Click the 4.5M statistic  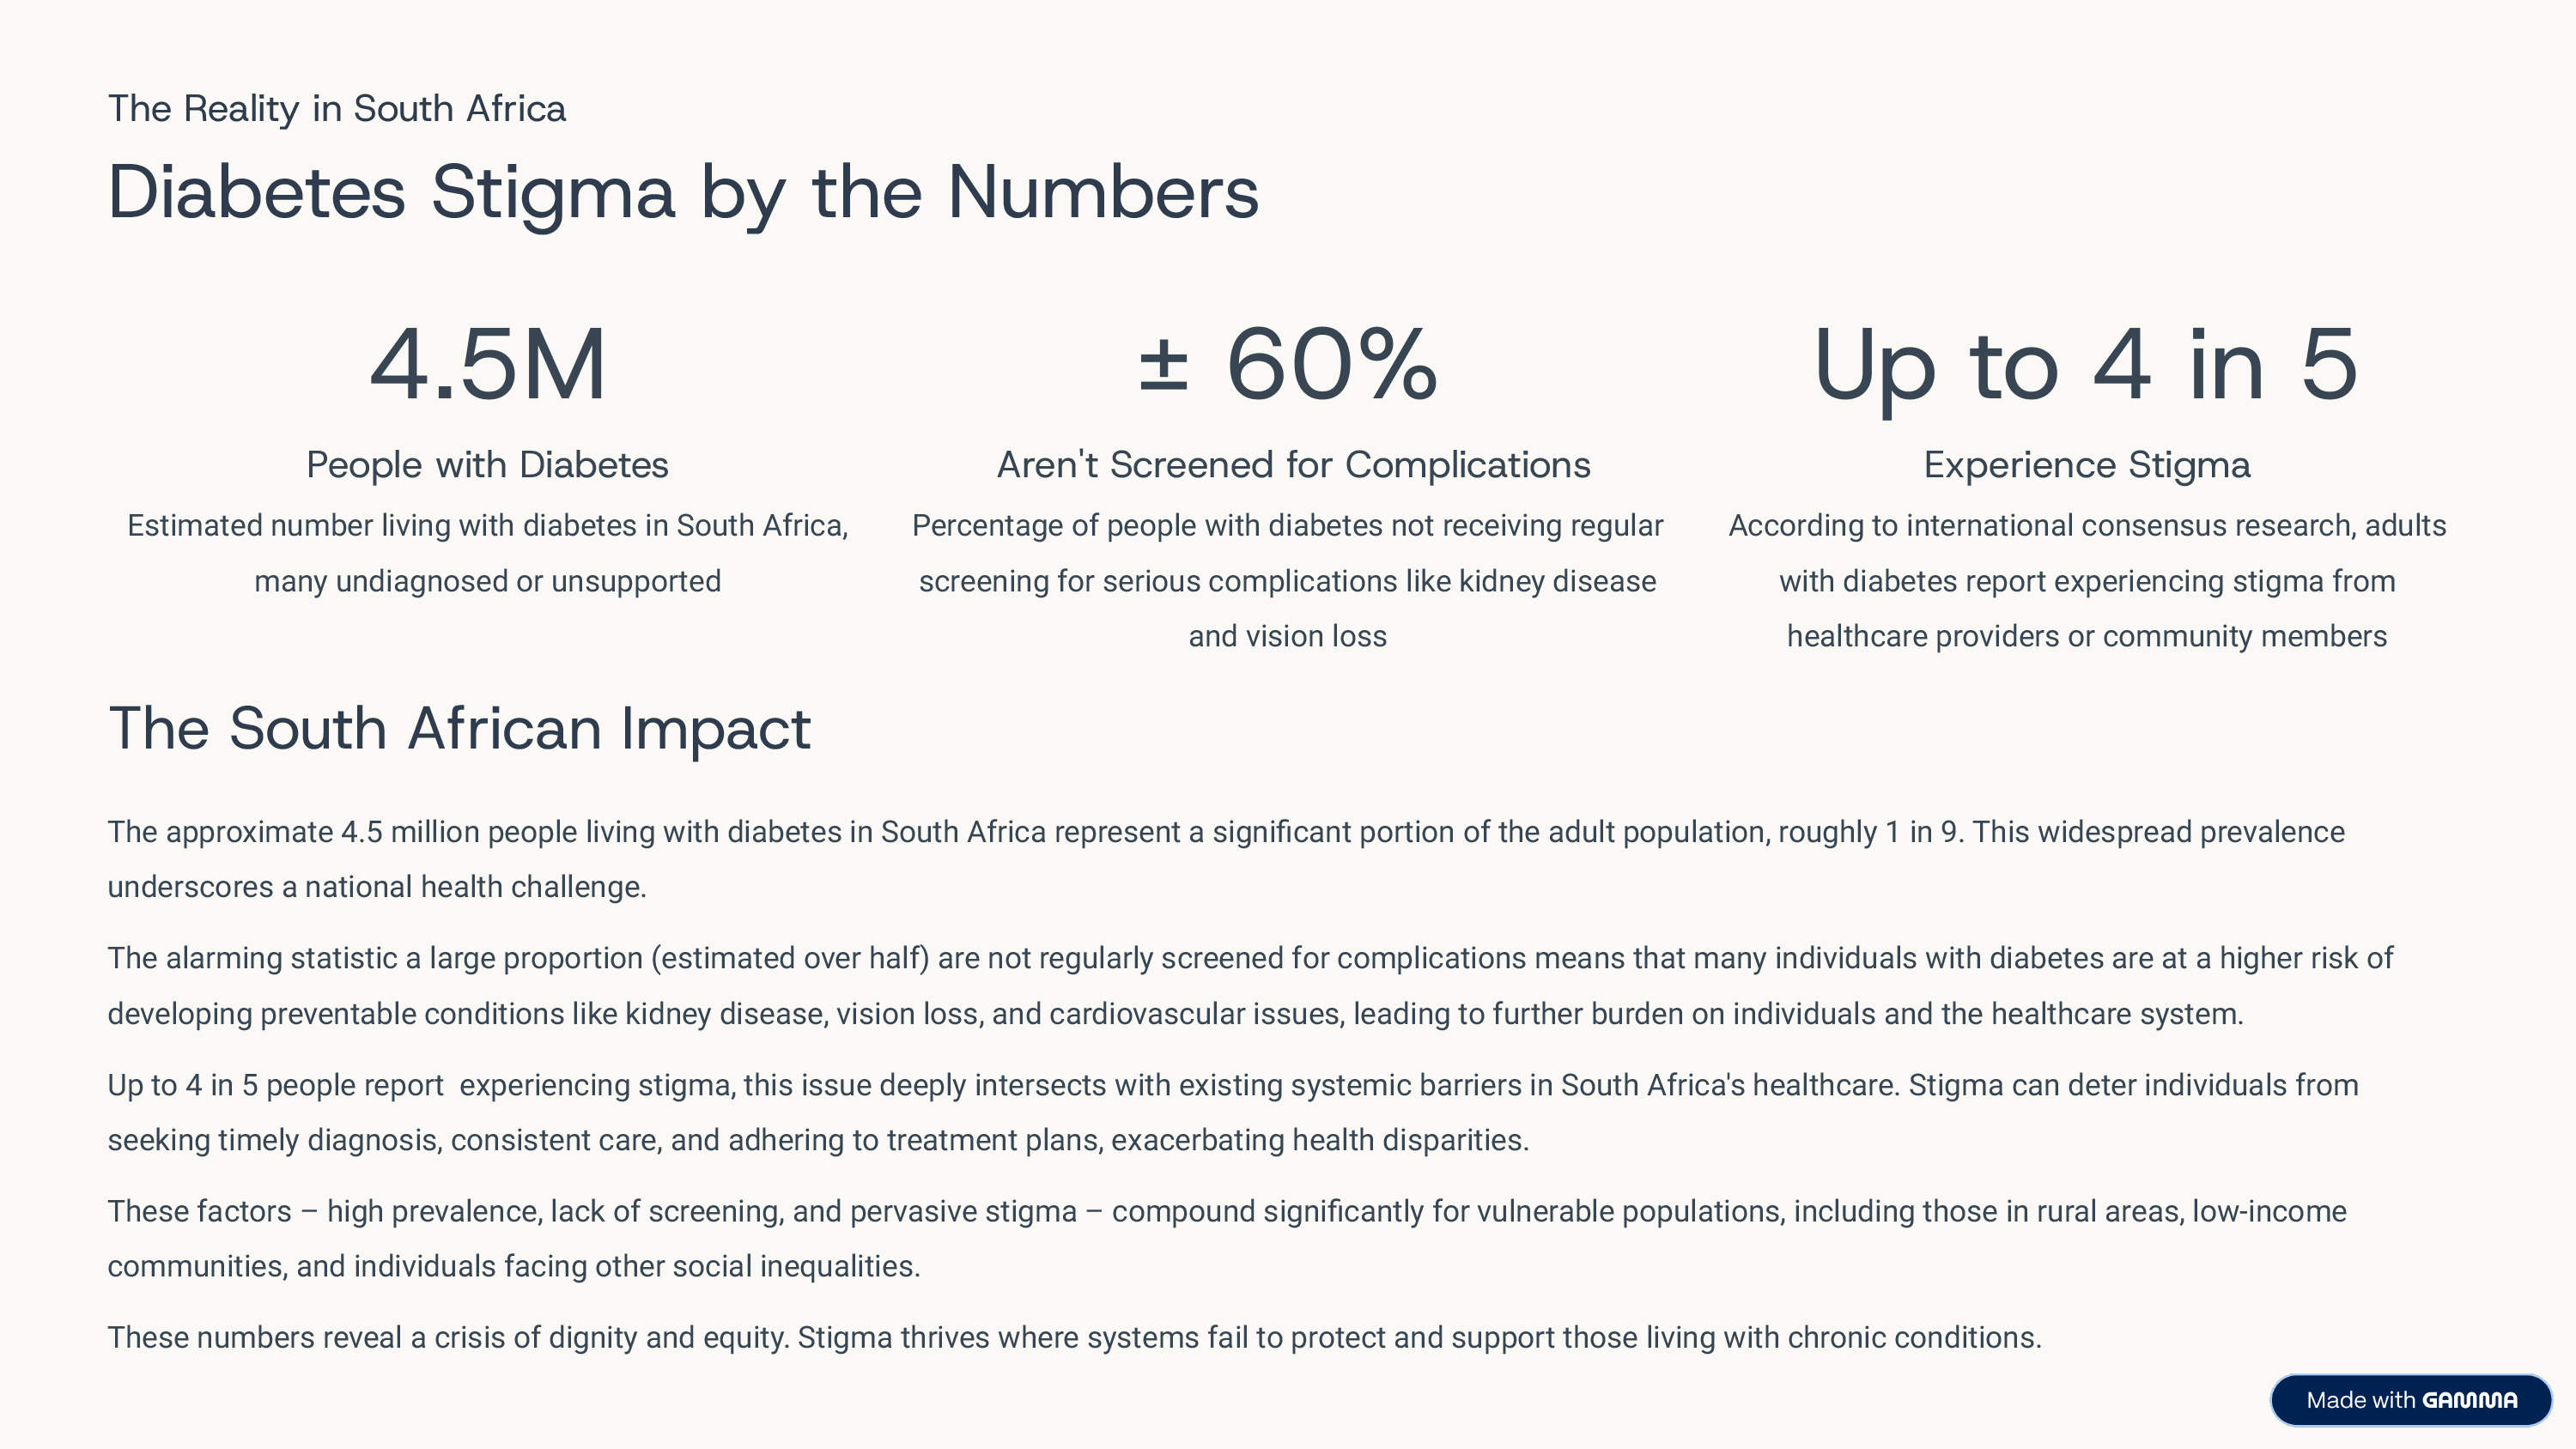coord(487,364)
